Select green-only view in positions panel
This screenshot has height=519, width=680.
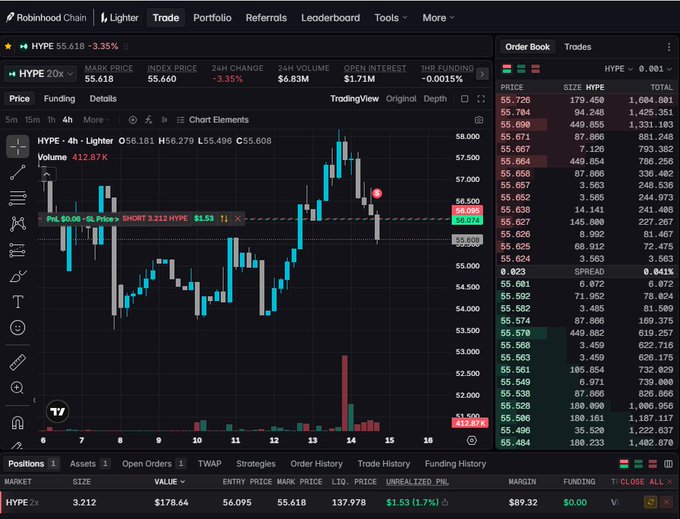pyautogui.click(x=638, y=464)
